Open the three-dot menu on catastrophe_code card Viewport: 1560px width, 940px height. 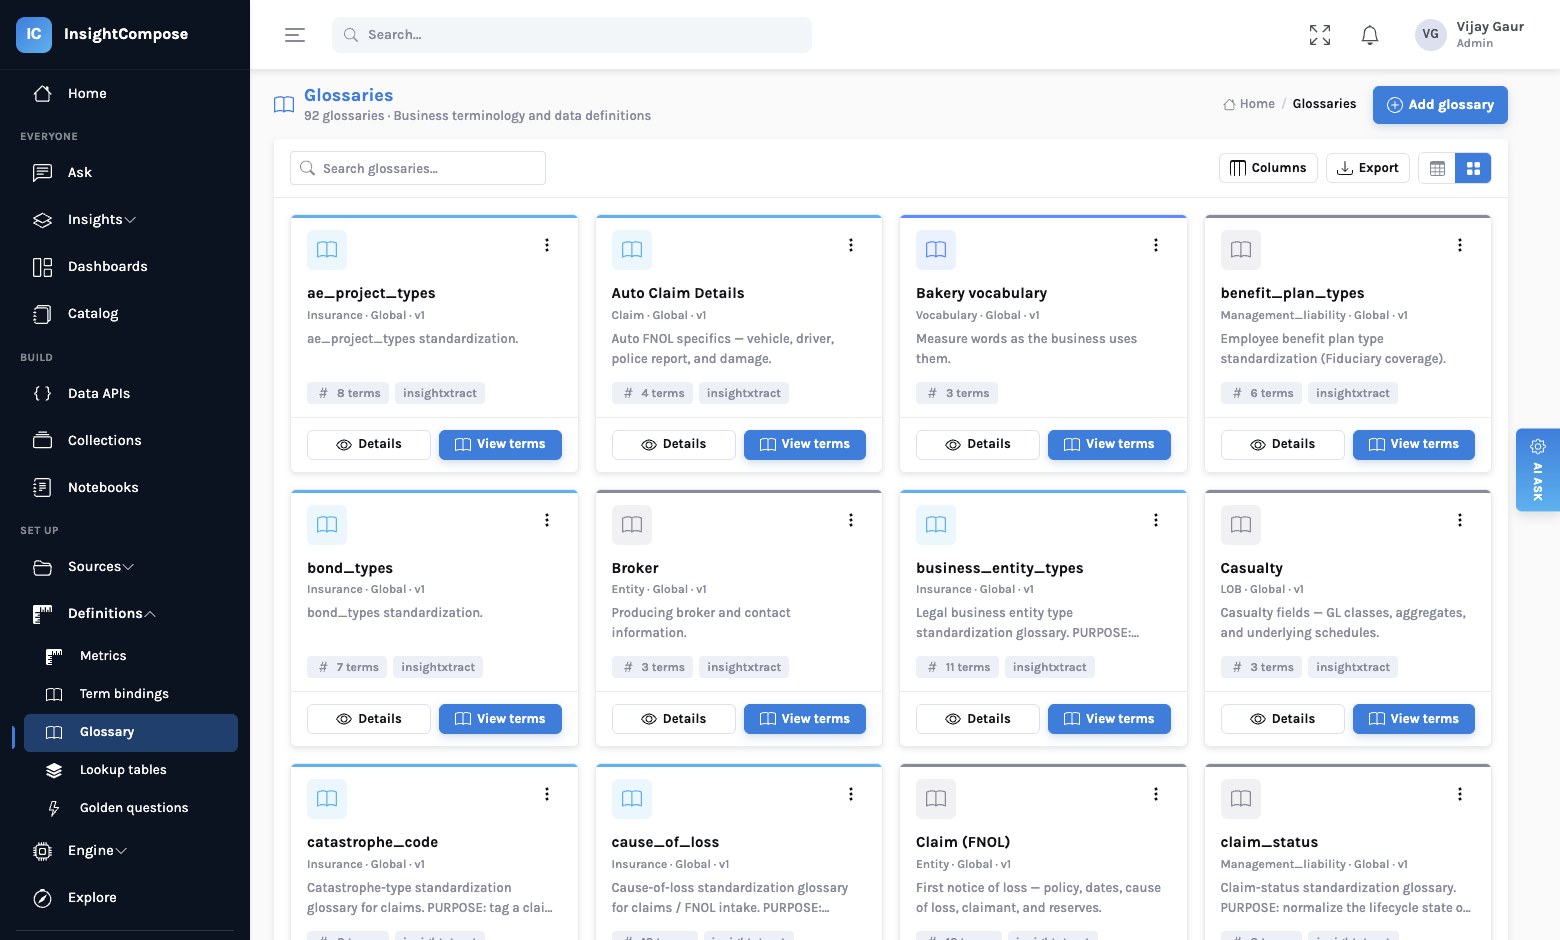pyautogui.click(x=547, y=794)
